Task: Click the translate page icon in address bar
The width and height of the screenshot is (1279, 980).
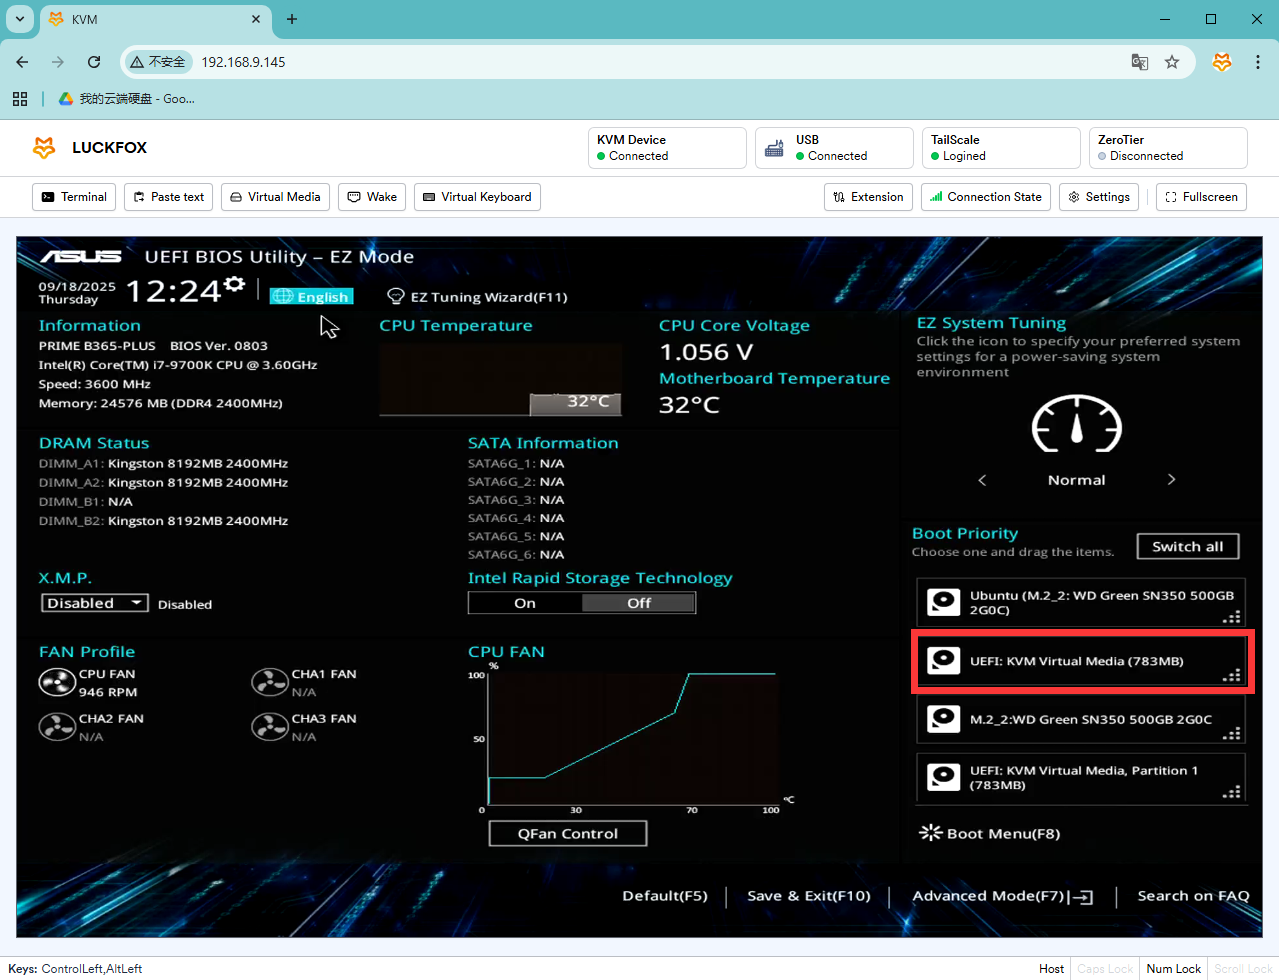Action: pyautogui.click(x=1139, y=62)
